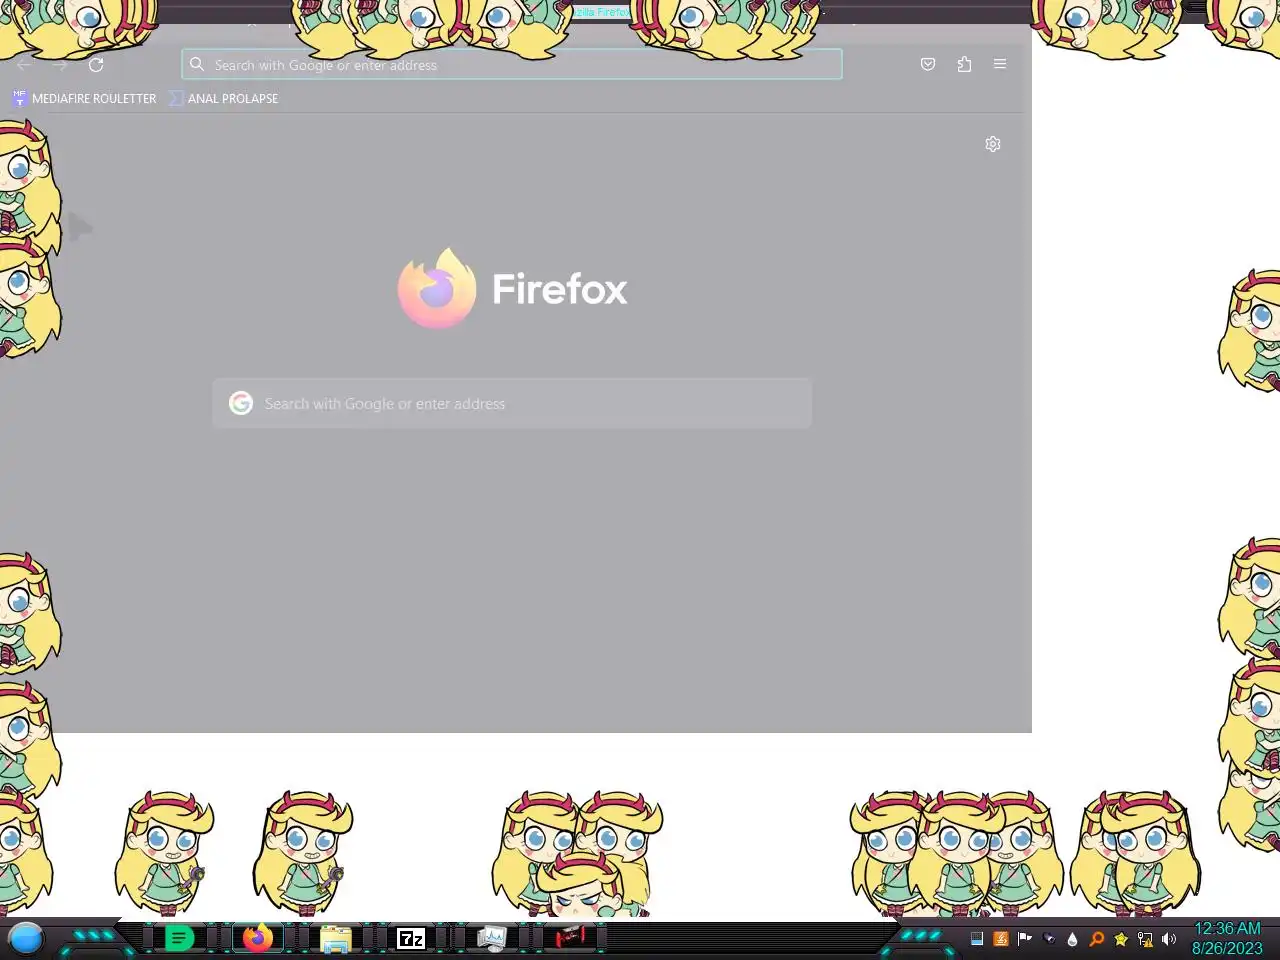The height and width of the screenshot is (960, 1280).
Task: Open Action Center flag in system tray
Action: pos(1025,939)
